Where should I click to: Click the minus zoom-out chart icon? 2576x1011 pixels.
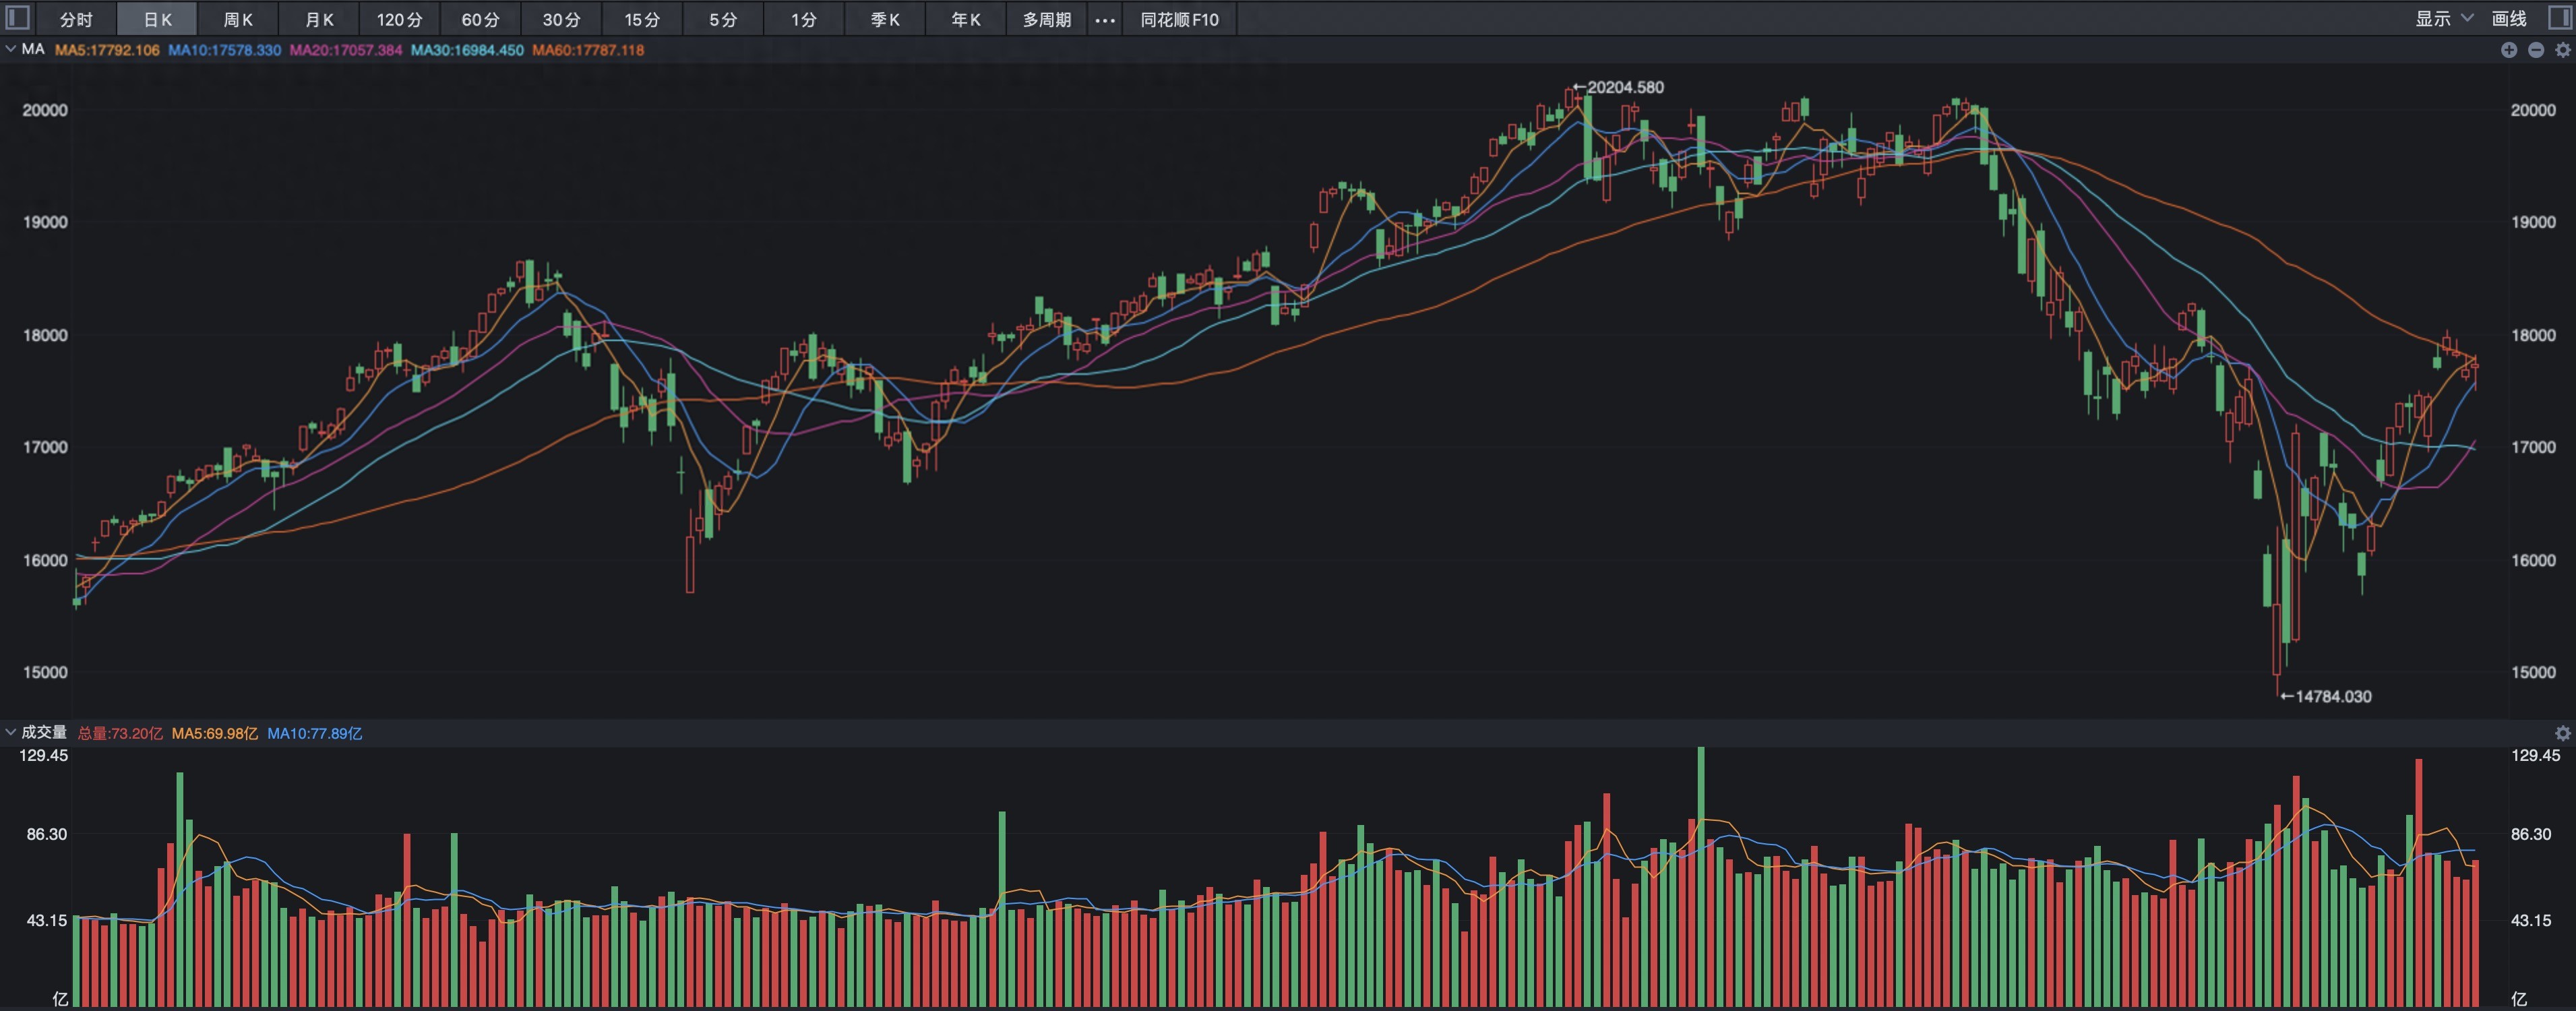tap(2536, 50)
